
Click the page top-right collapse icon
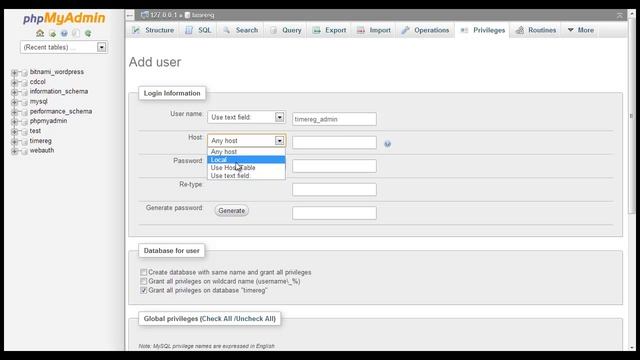click(x=620, y=16)
